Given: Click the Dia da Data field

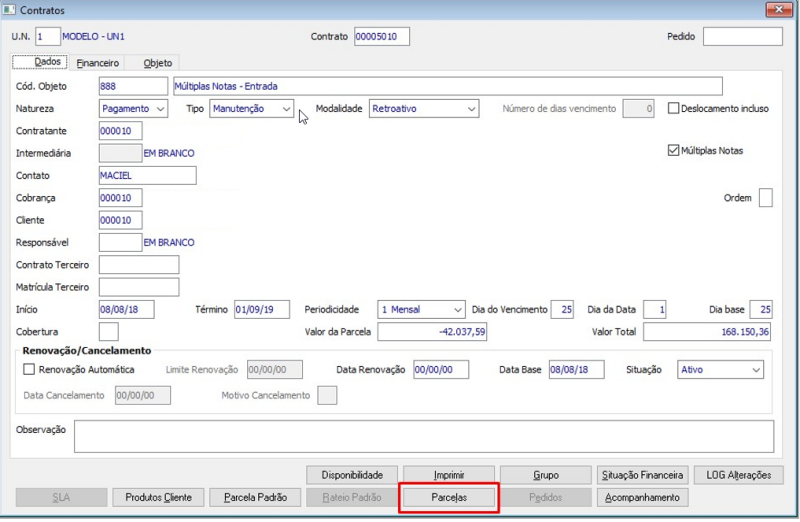Looking at the screenshot, I should tap(655, 309).
